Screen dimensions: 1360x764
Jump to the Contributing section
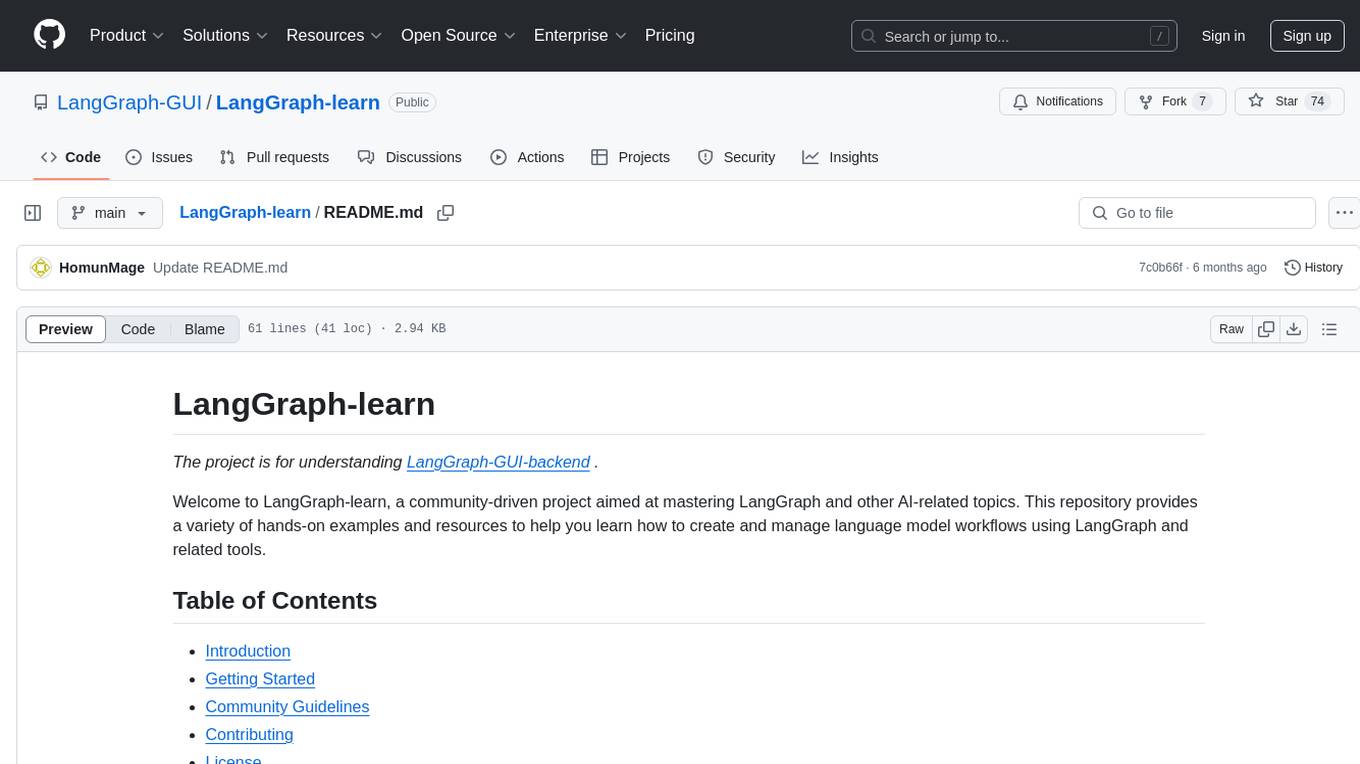(249, 735)
